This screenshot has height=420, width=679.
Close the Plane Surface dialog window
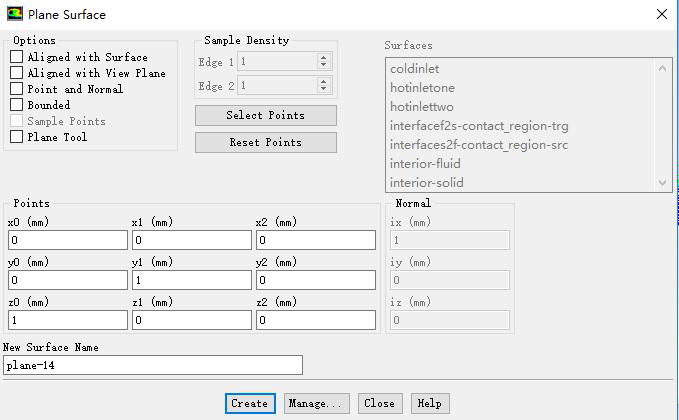coord(661,14)
